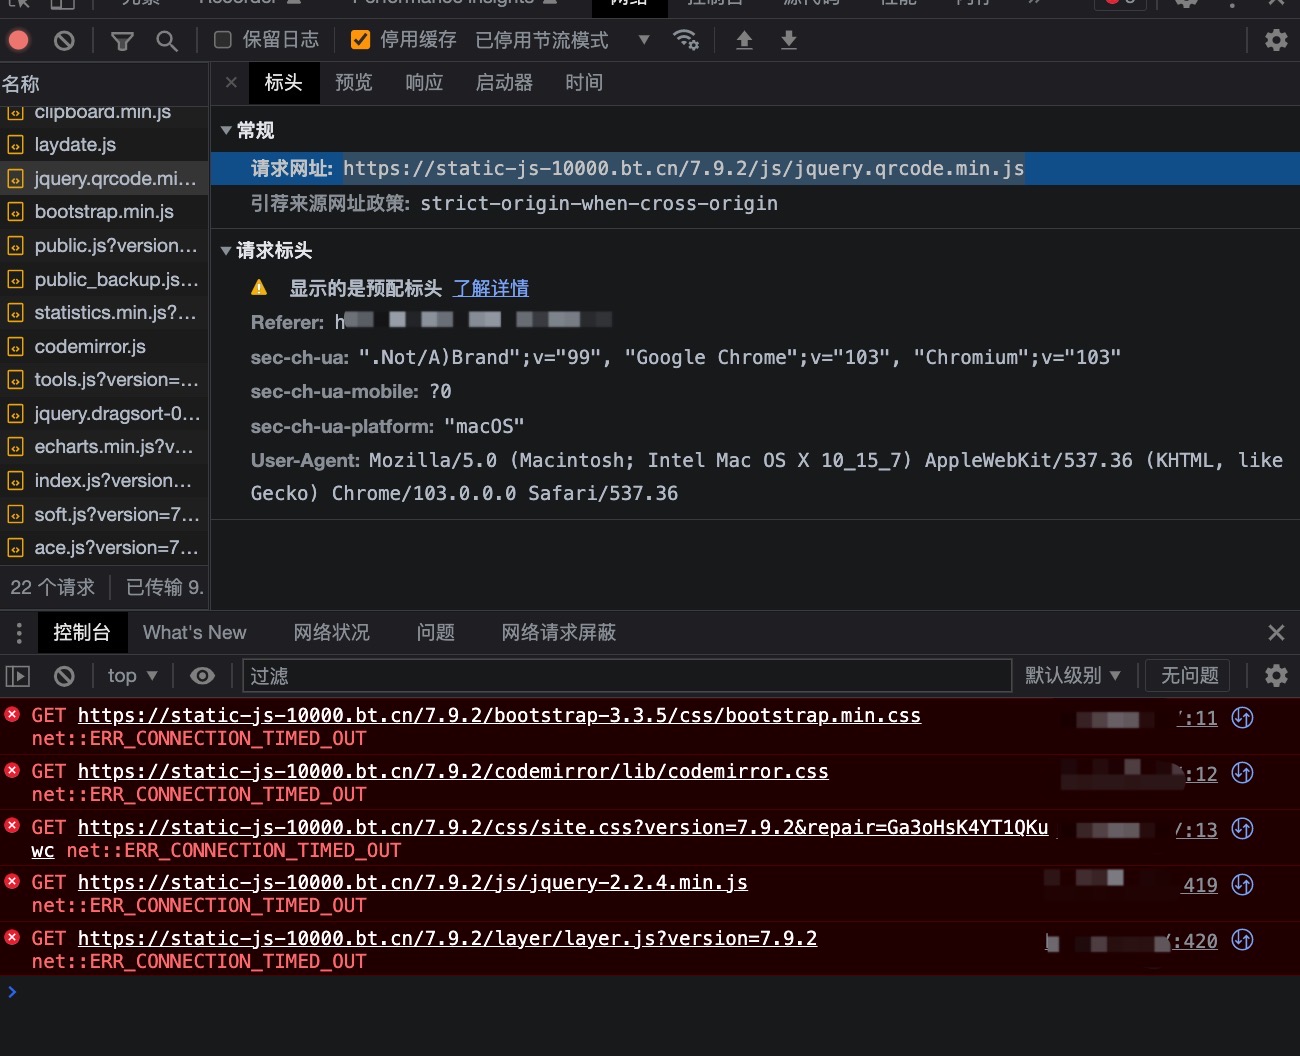Image resolution: width=1300 pixels, height=1056 pixels.
Task: Toggle live expression eye icon
Action: pos(202,676)
